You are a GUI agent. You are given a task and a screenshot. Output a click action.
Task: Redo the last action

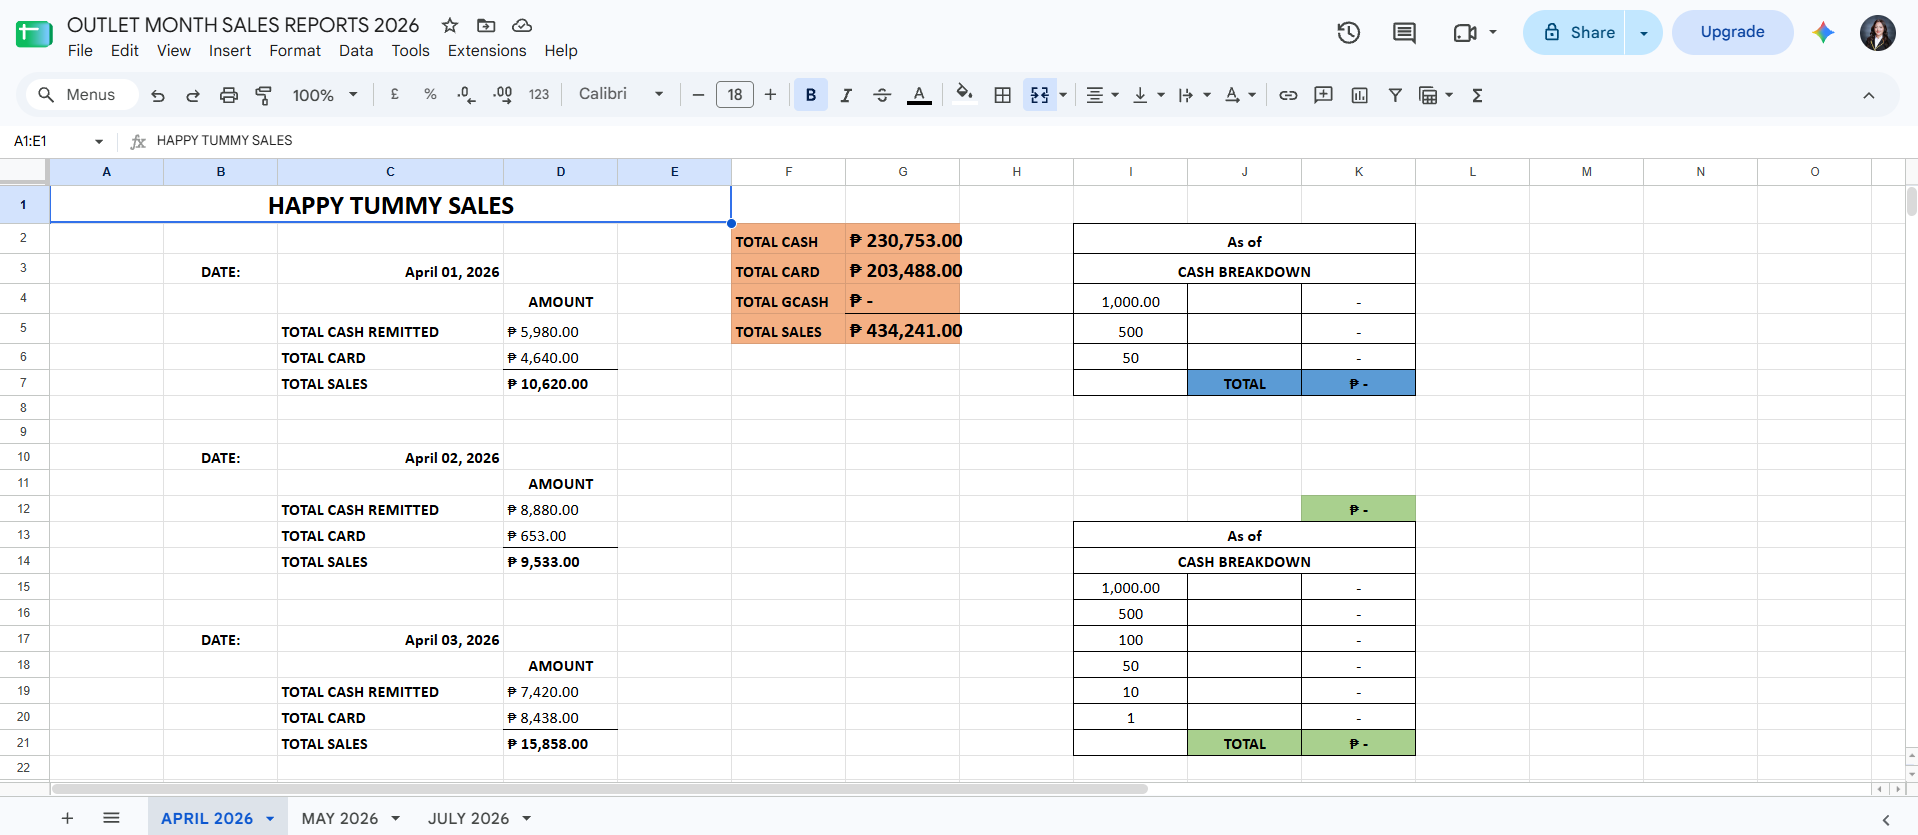[193, 95]
